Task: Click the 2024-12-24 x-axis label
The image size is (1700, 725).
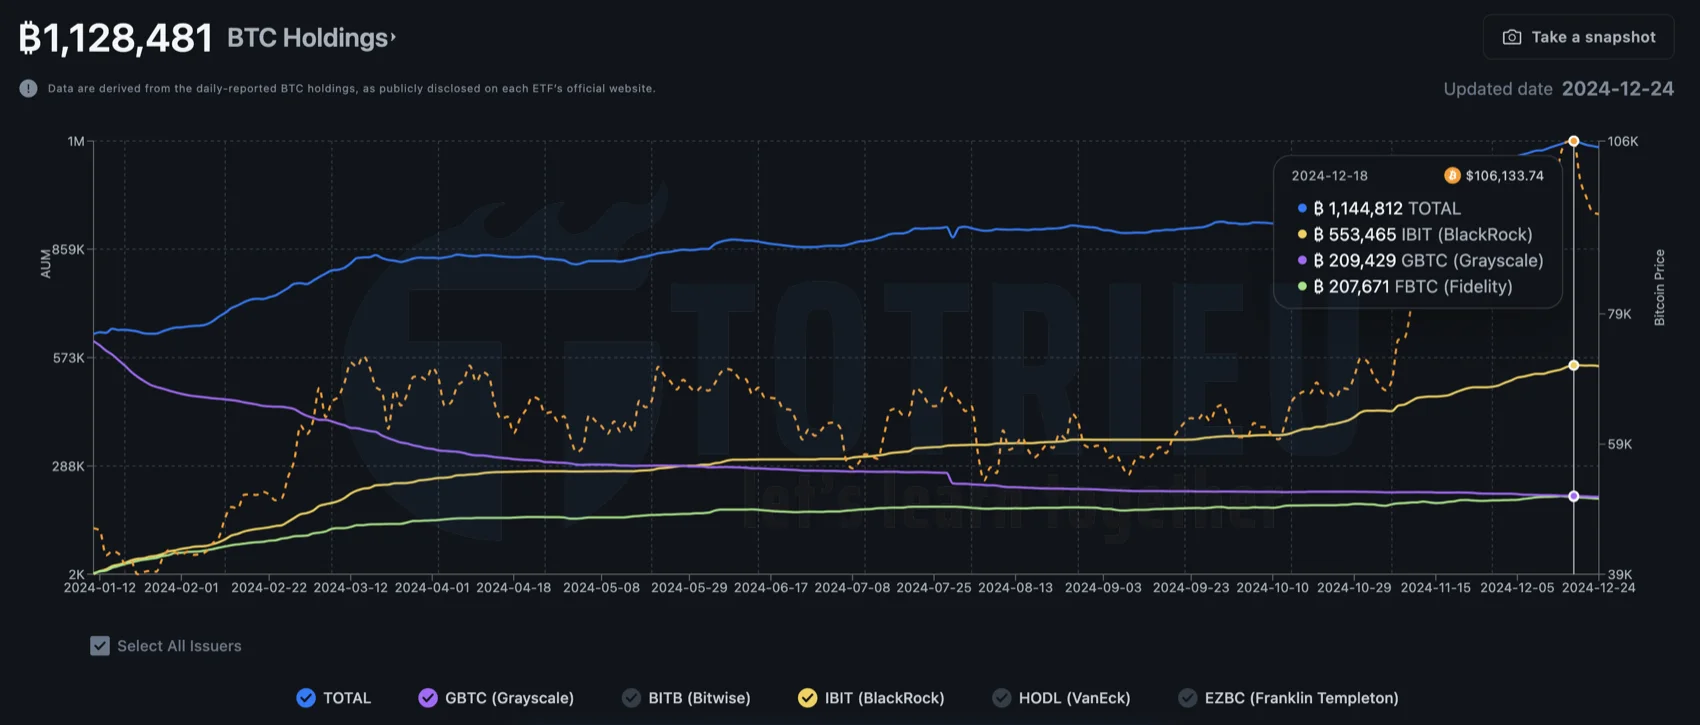Action: 1598,588
